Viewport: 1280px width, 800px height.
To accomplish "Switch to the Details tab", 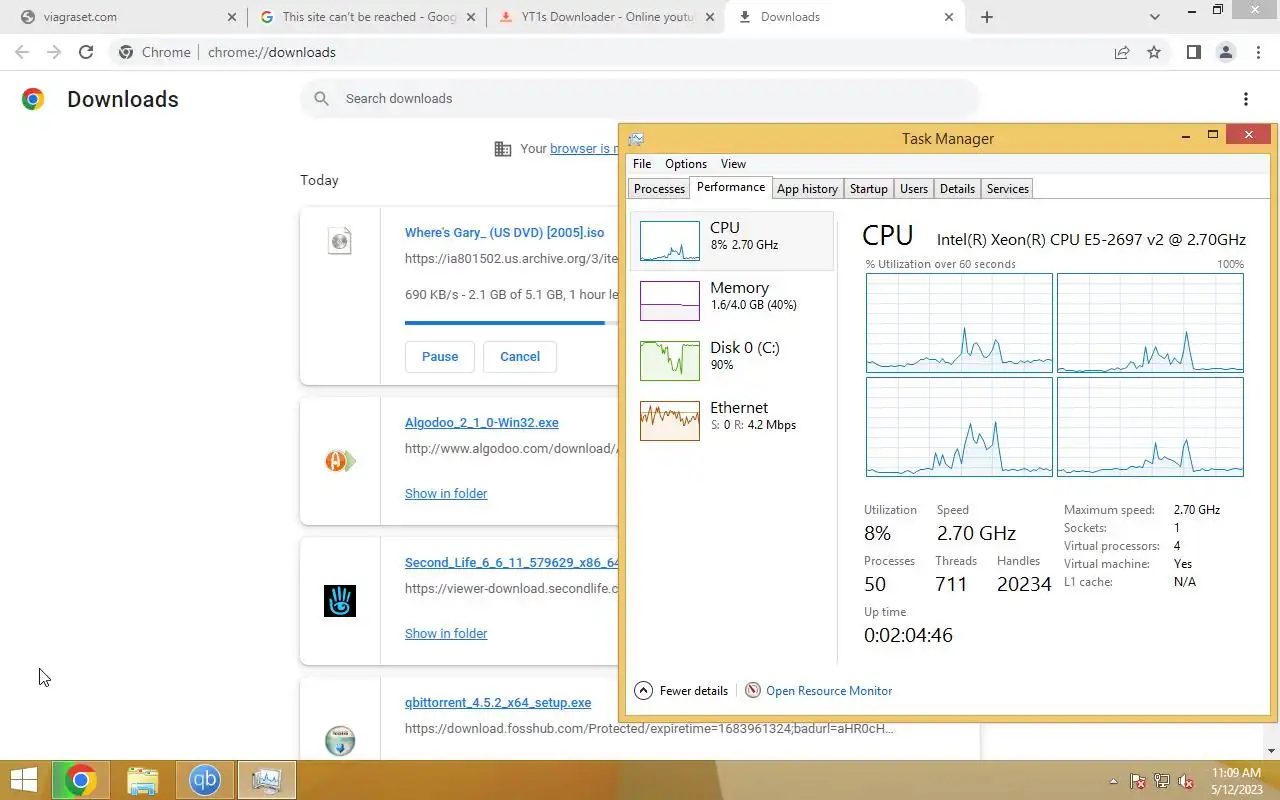I will (957, 189).
